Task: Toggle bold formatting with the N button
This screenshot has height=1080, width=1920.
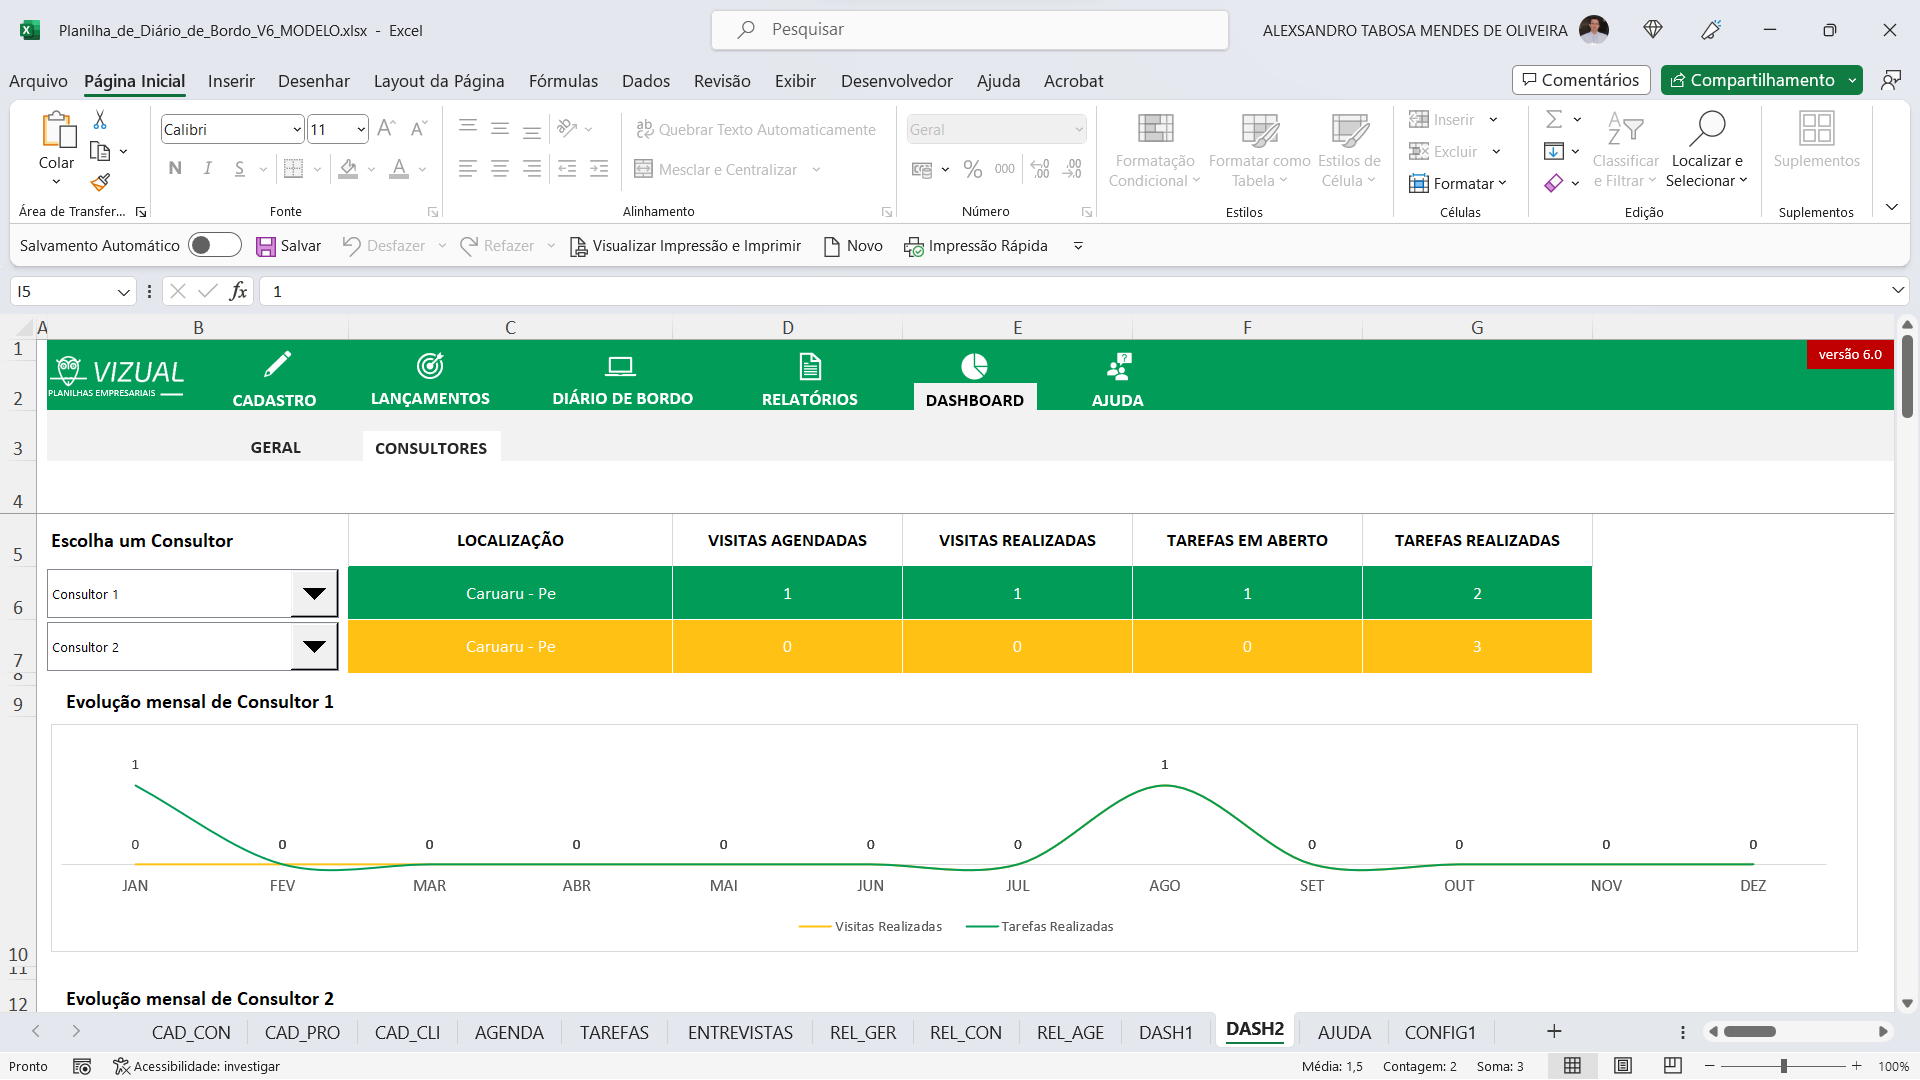Action: click(174, 168)
